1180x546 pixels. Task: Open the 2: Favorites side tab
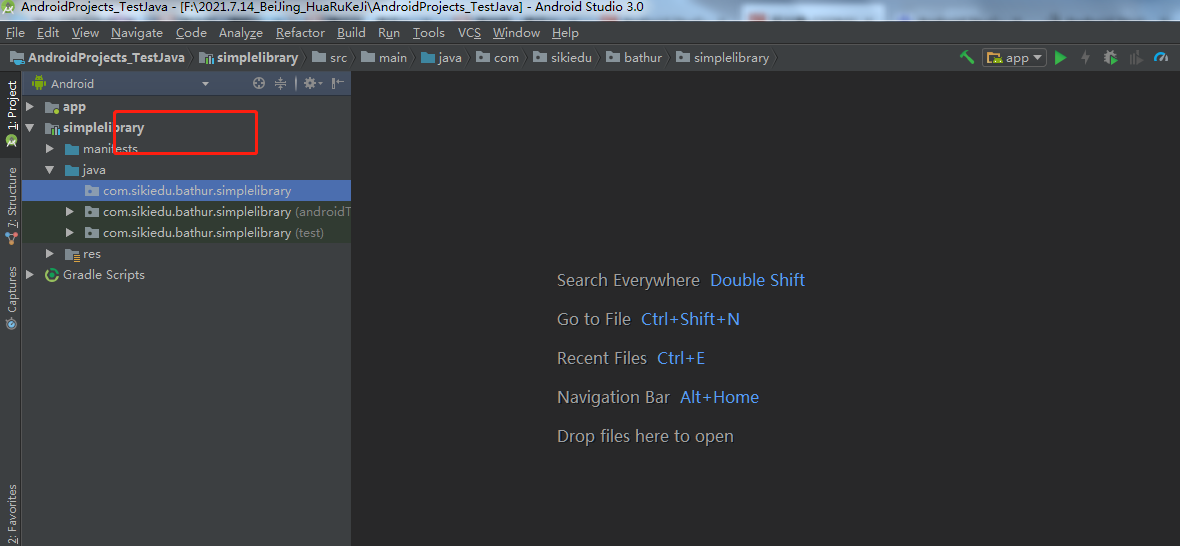(11, 514)
